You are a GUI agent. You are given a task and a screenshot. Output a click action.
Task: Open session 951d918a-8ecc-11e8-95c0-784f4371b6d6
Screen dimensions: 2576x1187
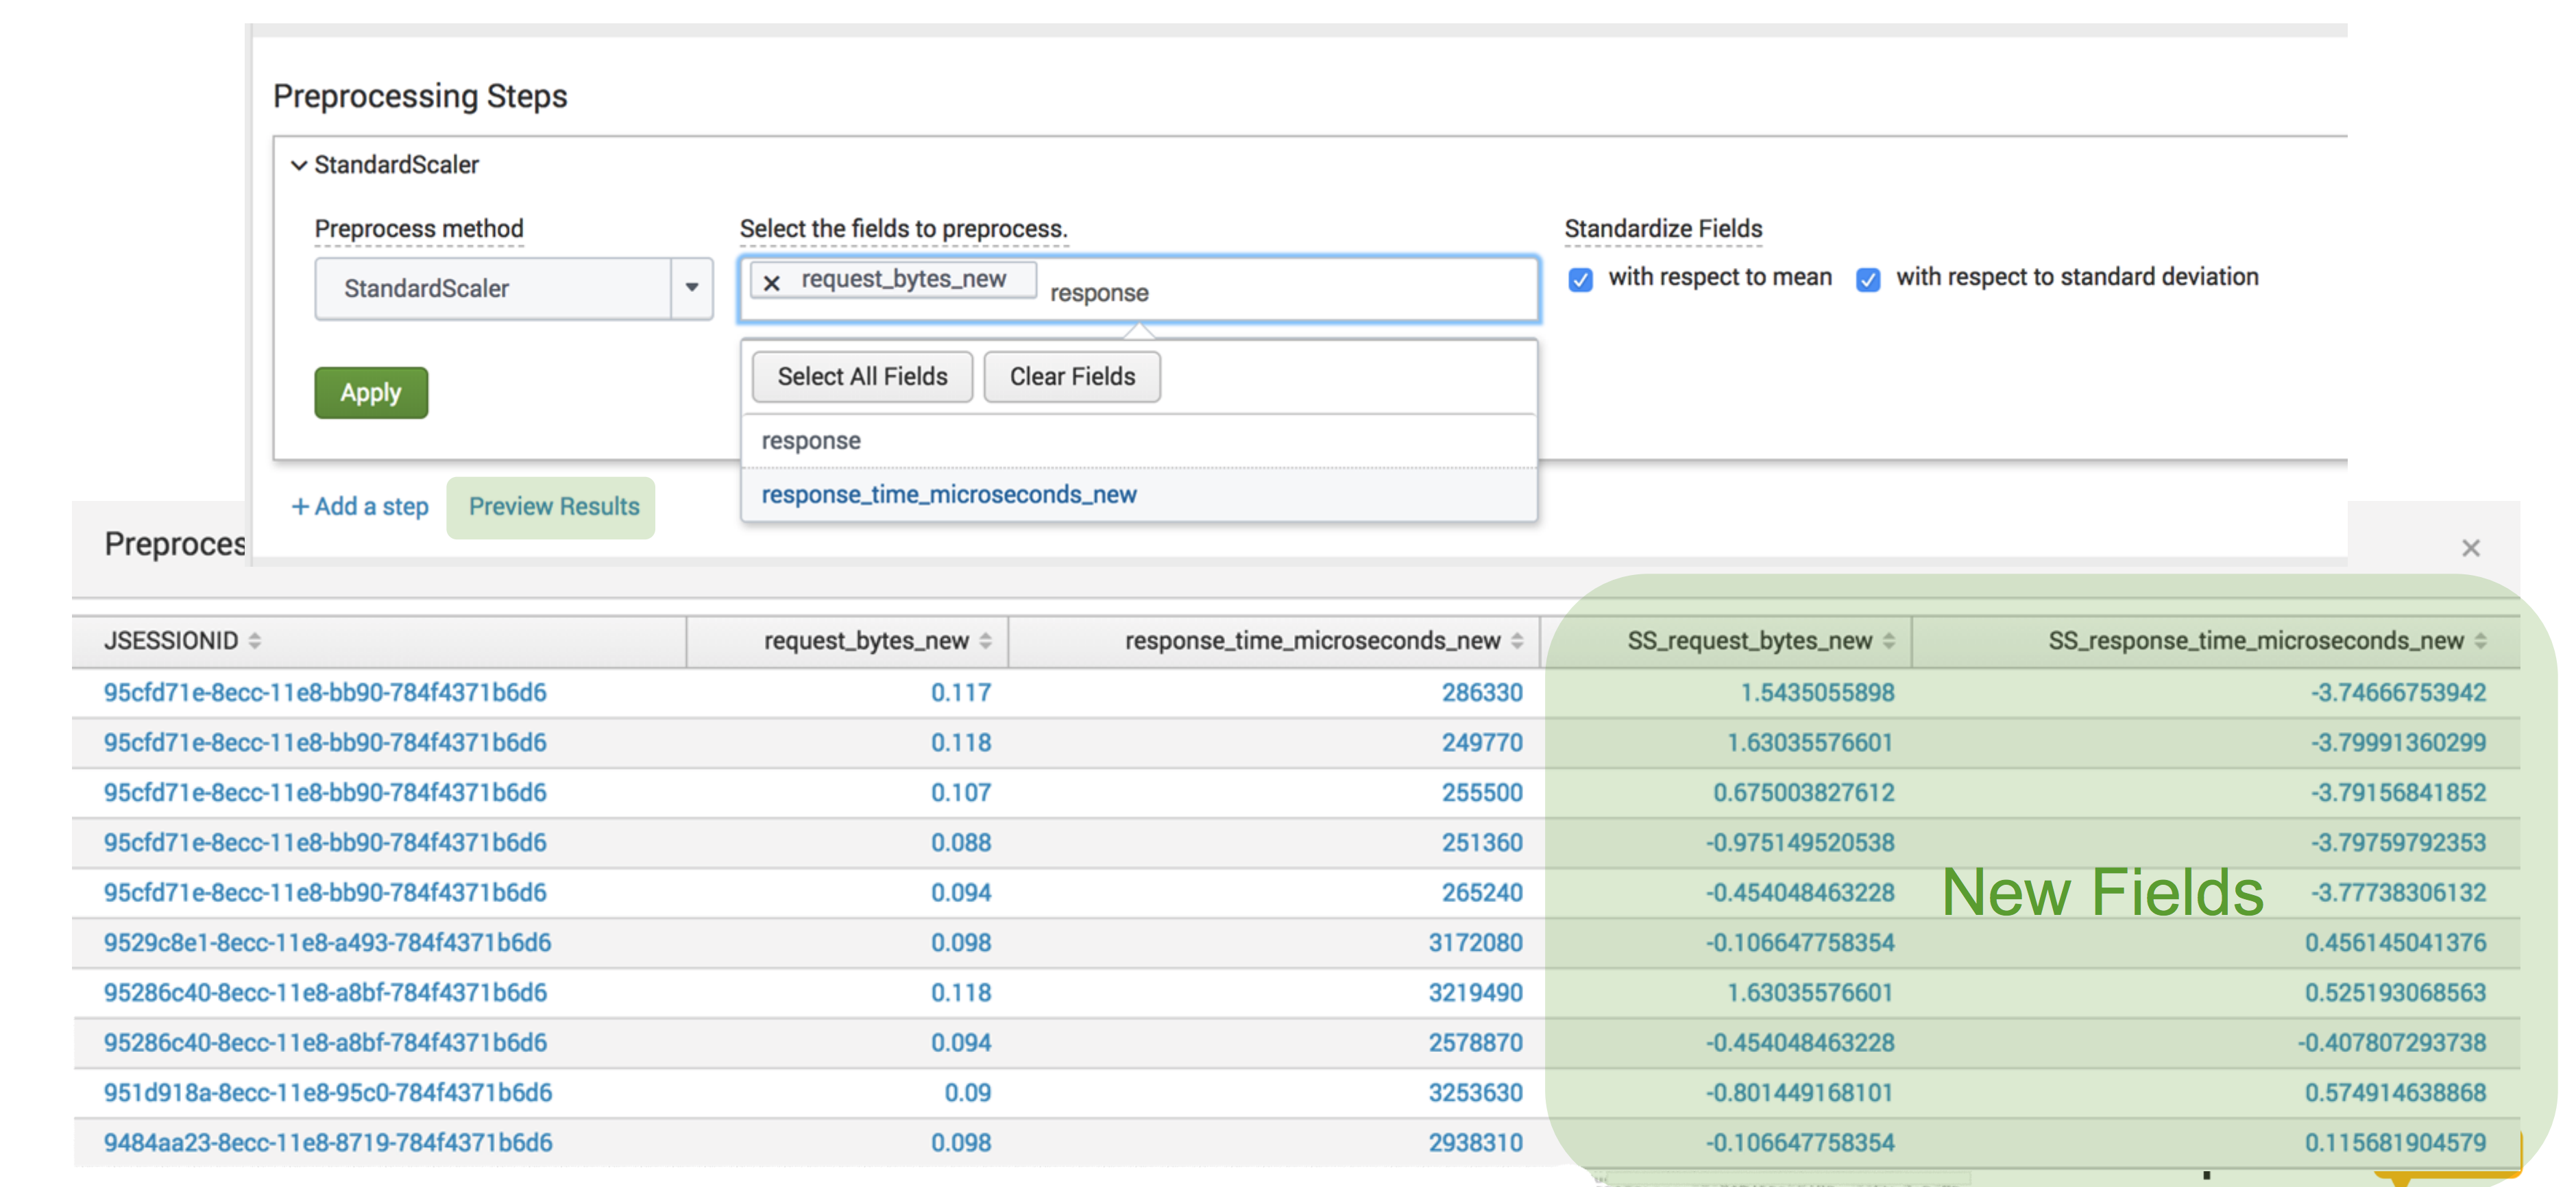[327, 1092]
